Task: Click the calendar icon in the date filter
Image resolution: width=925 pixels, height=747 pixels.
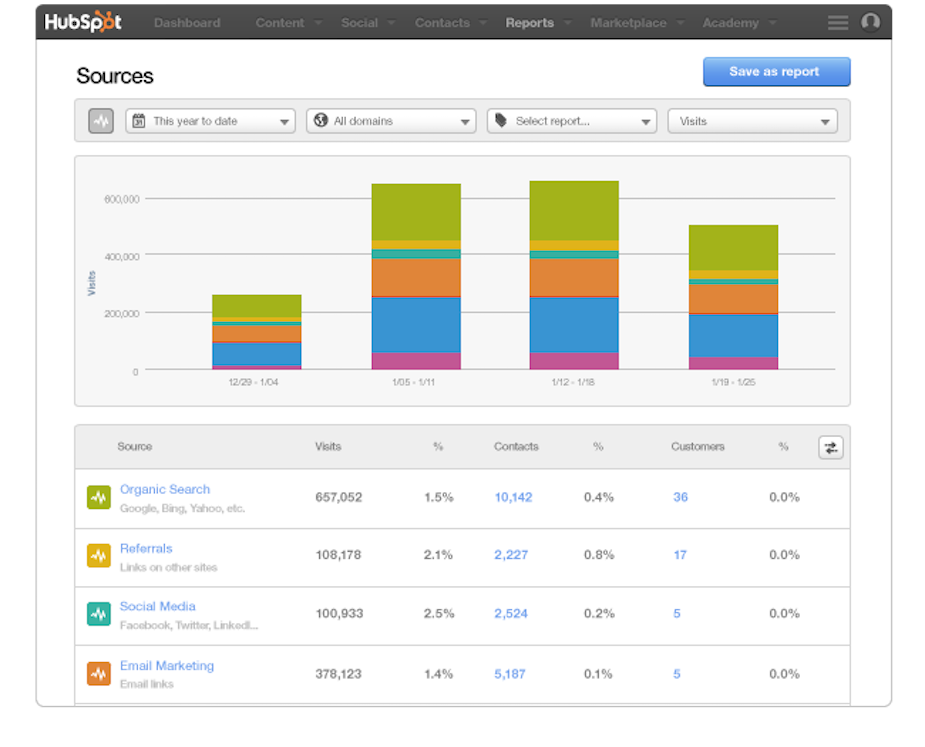Action: [x=138, y=120]
